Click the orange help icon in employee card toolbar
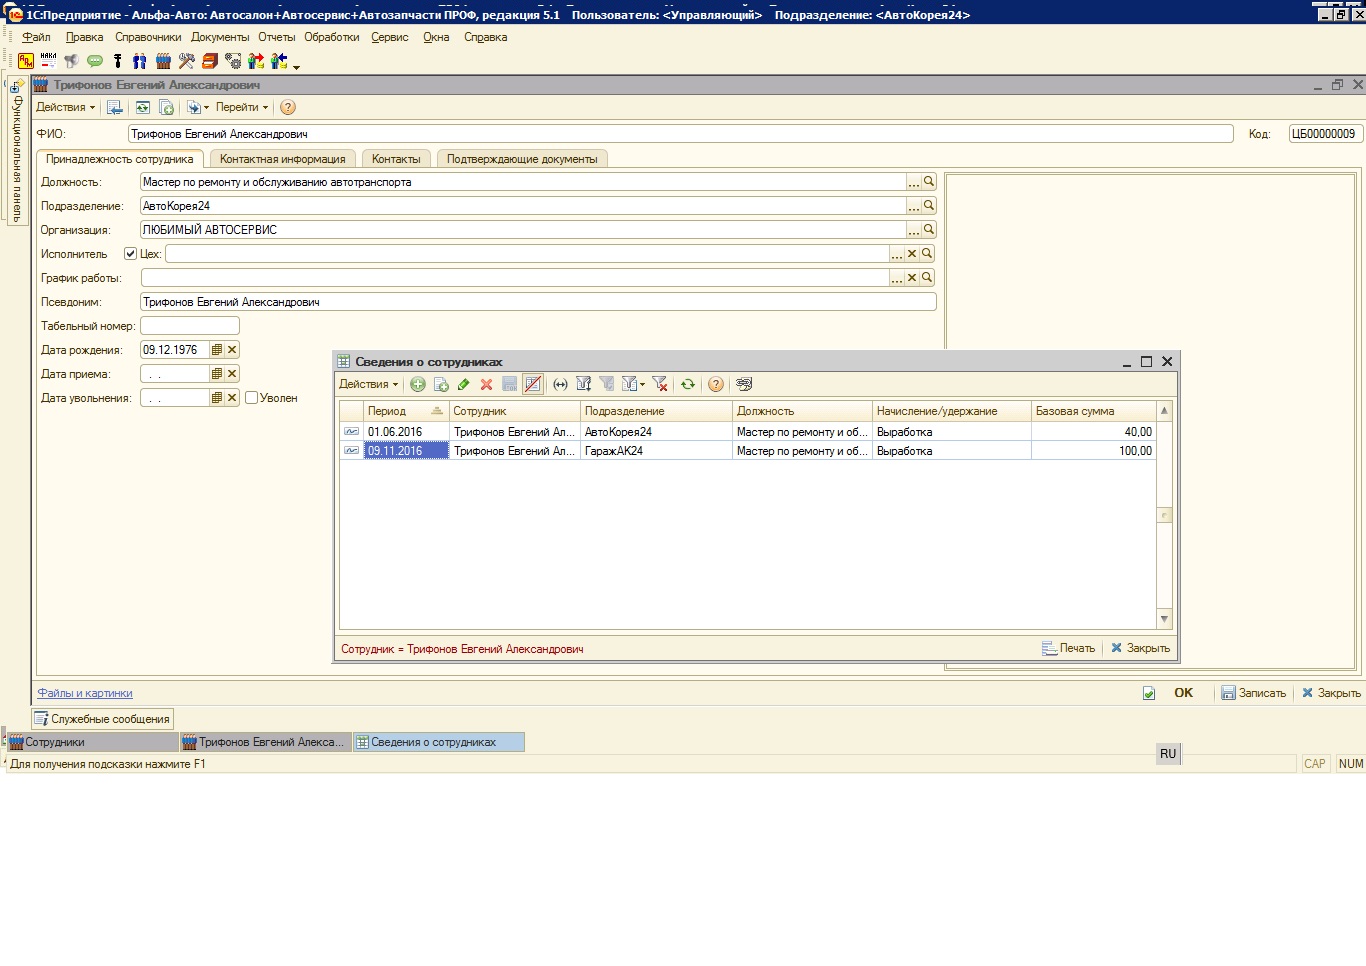This screenshot has width=1366, height=966. 288,107
